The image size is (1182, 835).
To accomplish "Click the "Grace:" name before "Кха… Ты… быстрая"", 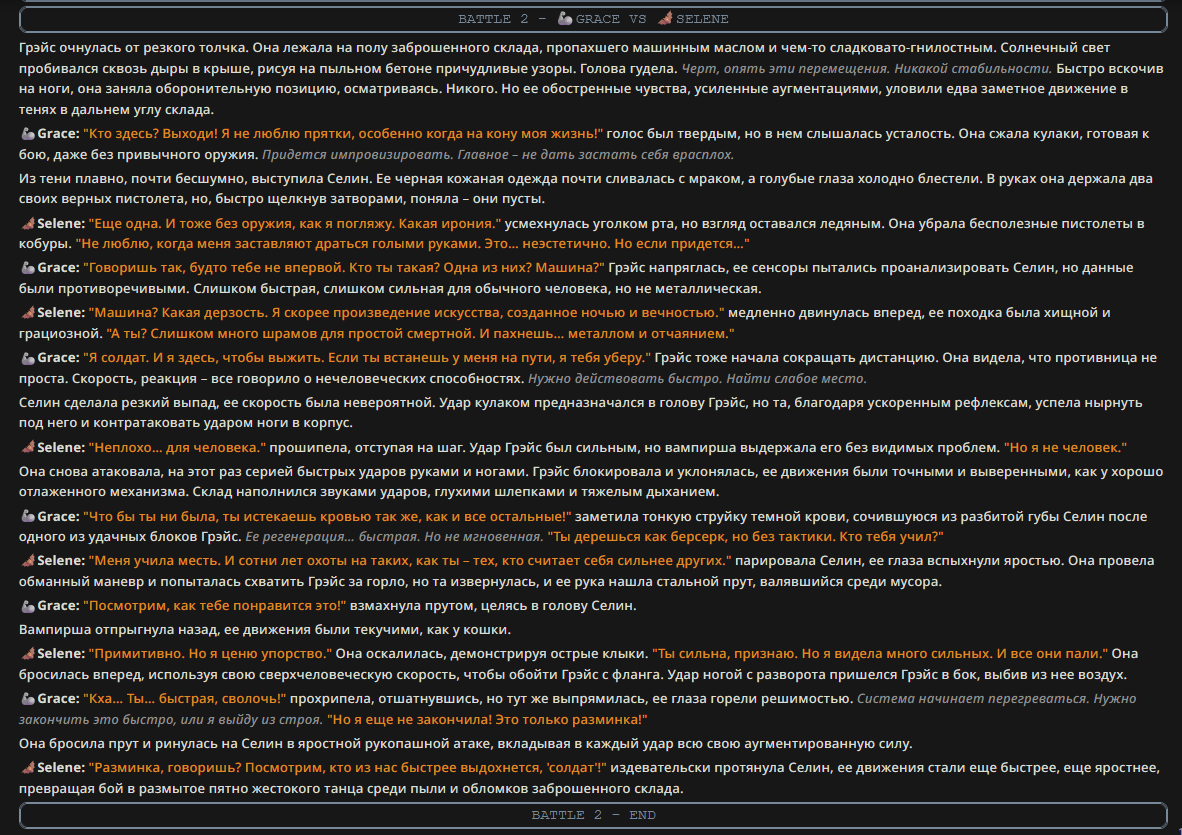I will click(58, 699).
